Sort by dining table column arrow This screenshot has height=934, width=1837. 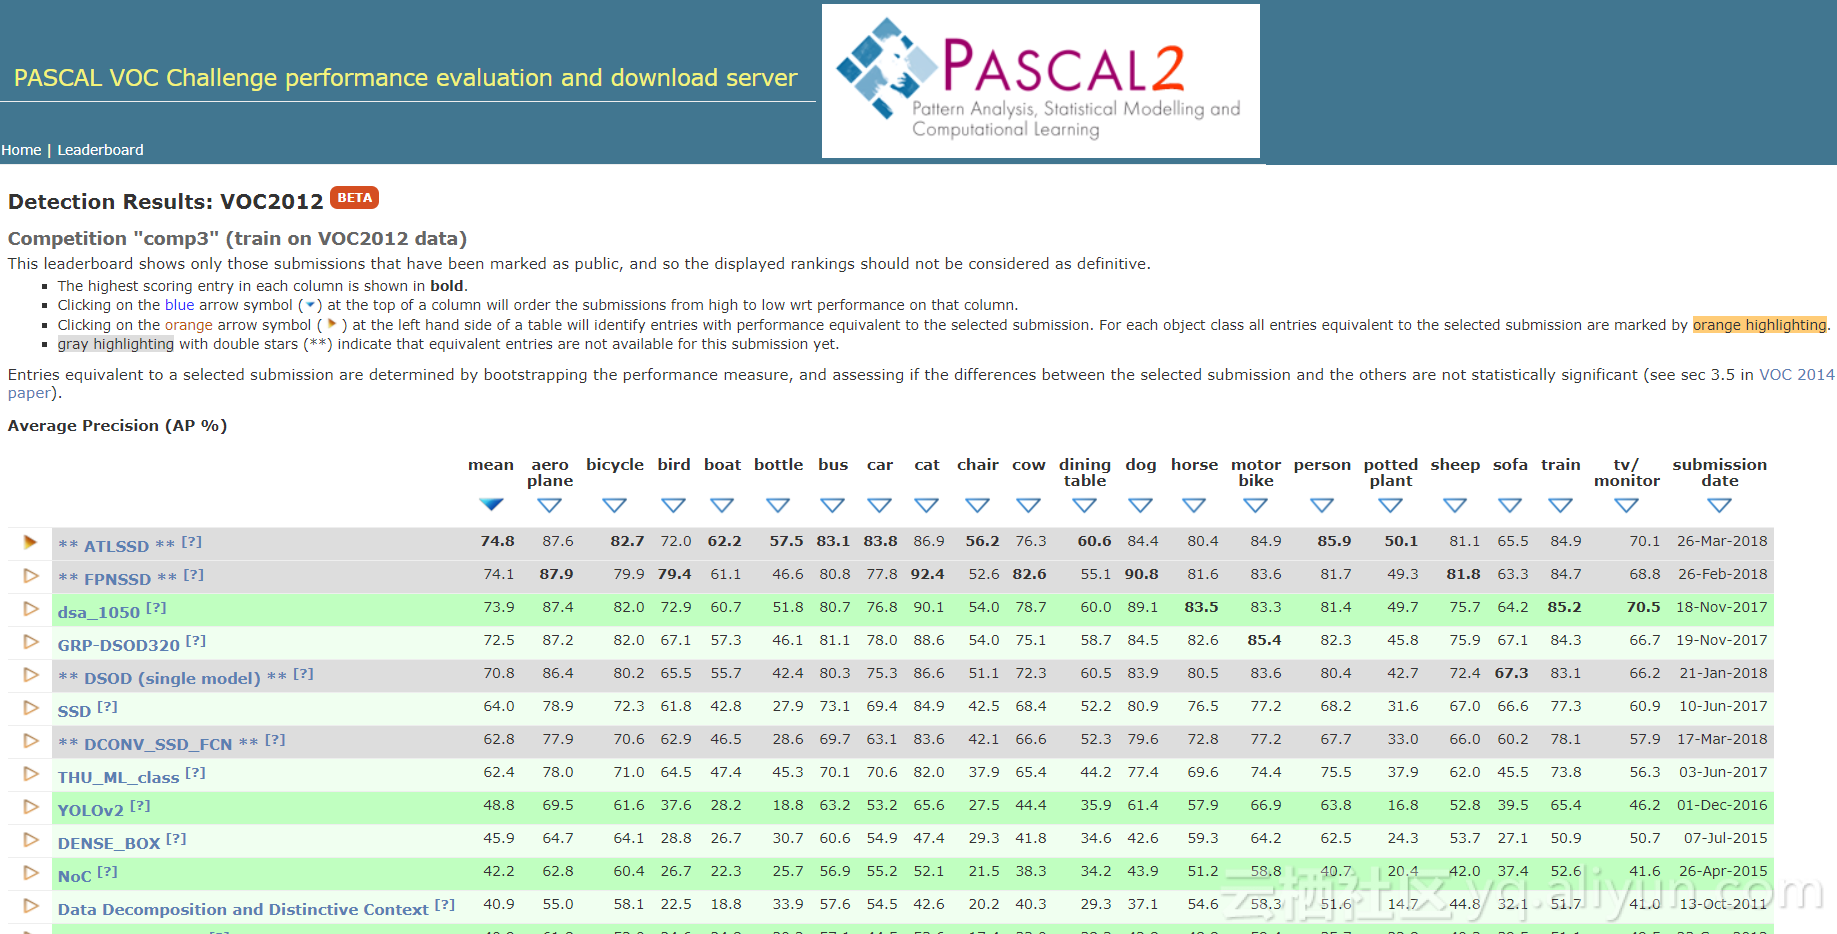[1084, 505]
